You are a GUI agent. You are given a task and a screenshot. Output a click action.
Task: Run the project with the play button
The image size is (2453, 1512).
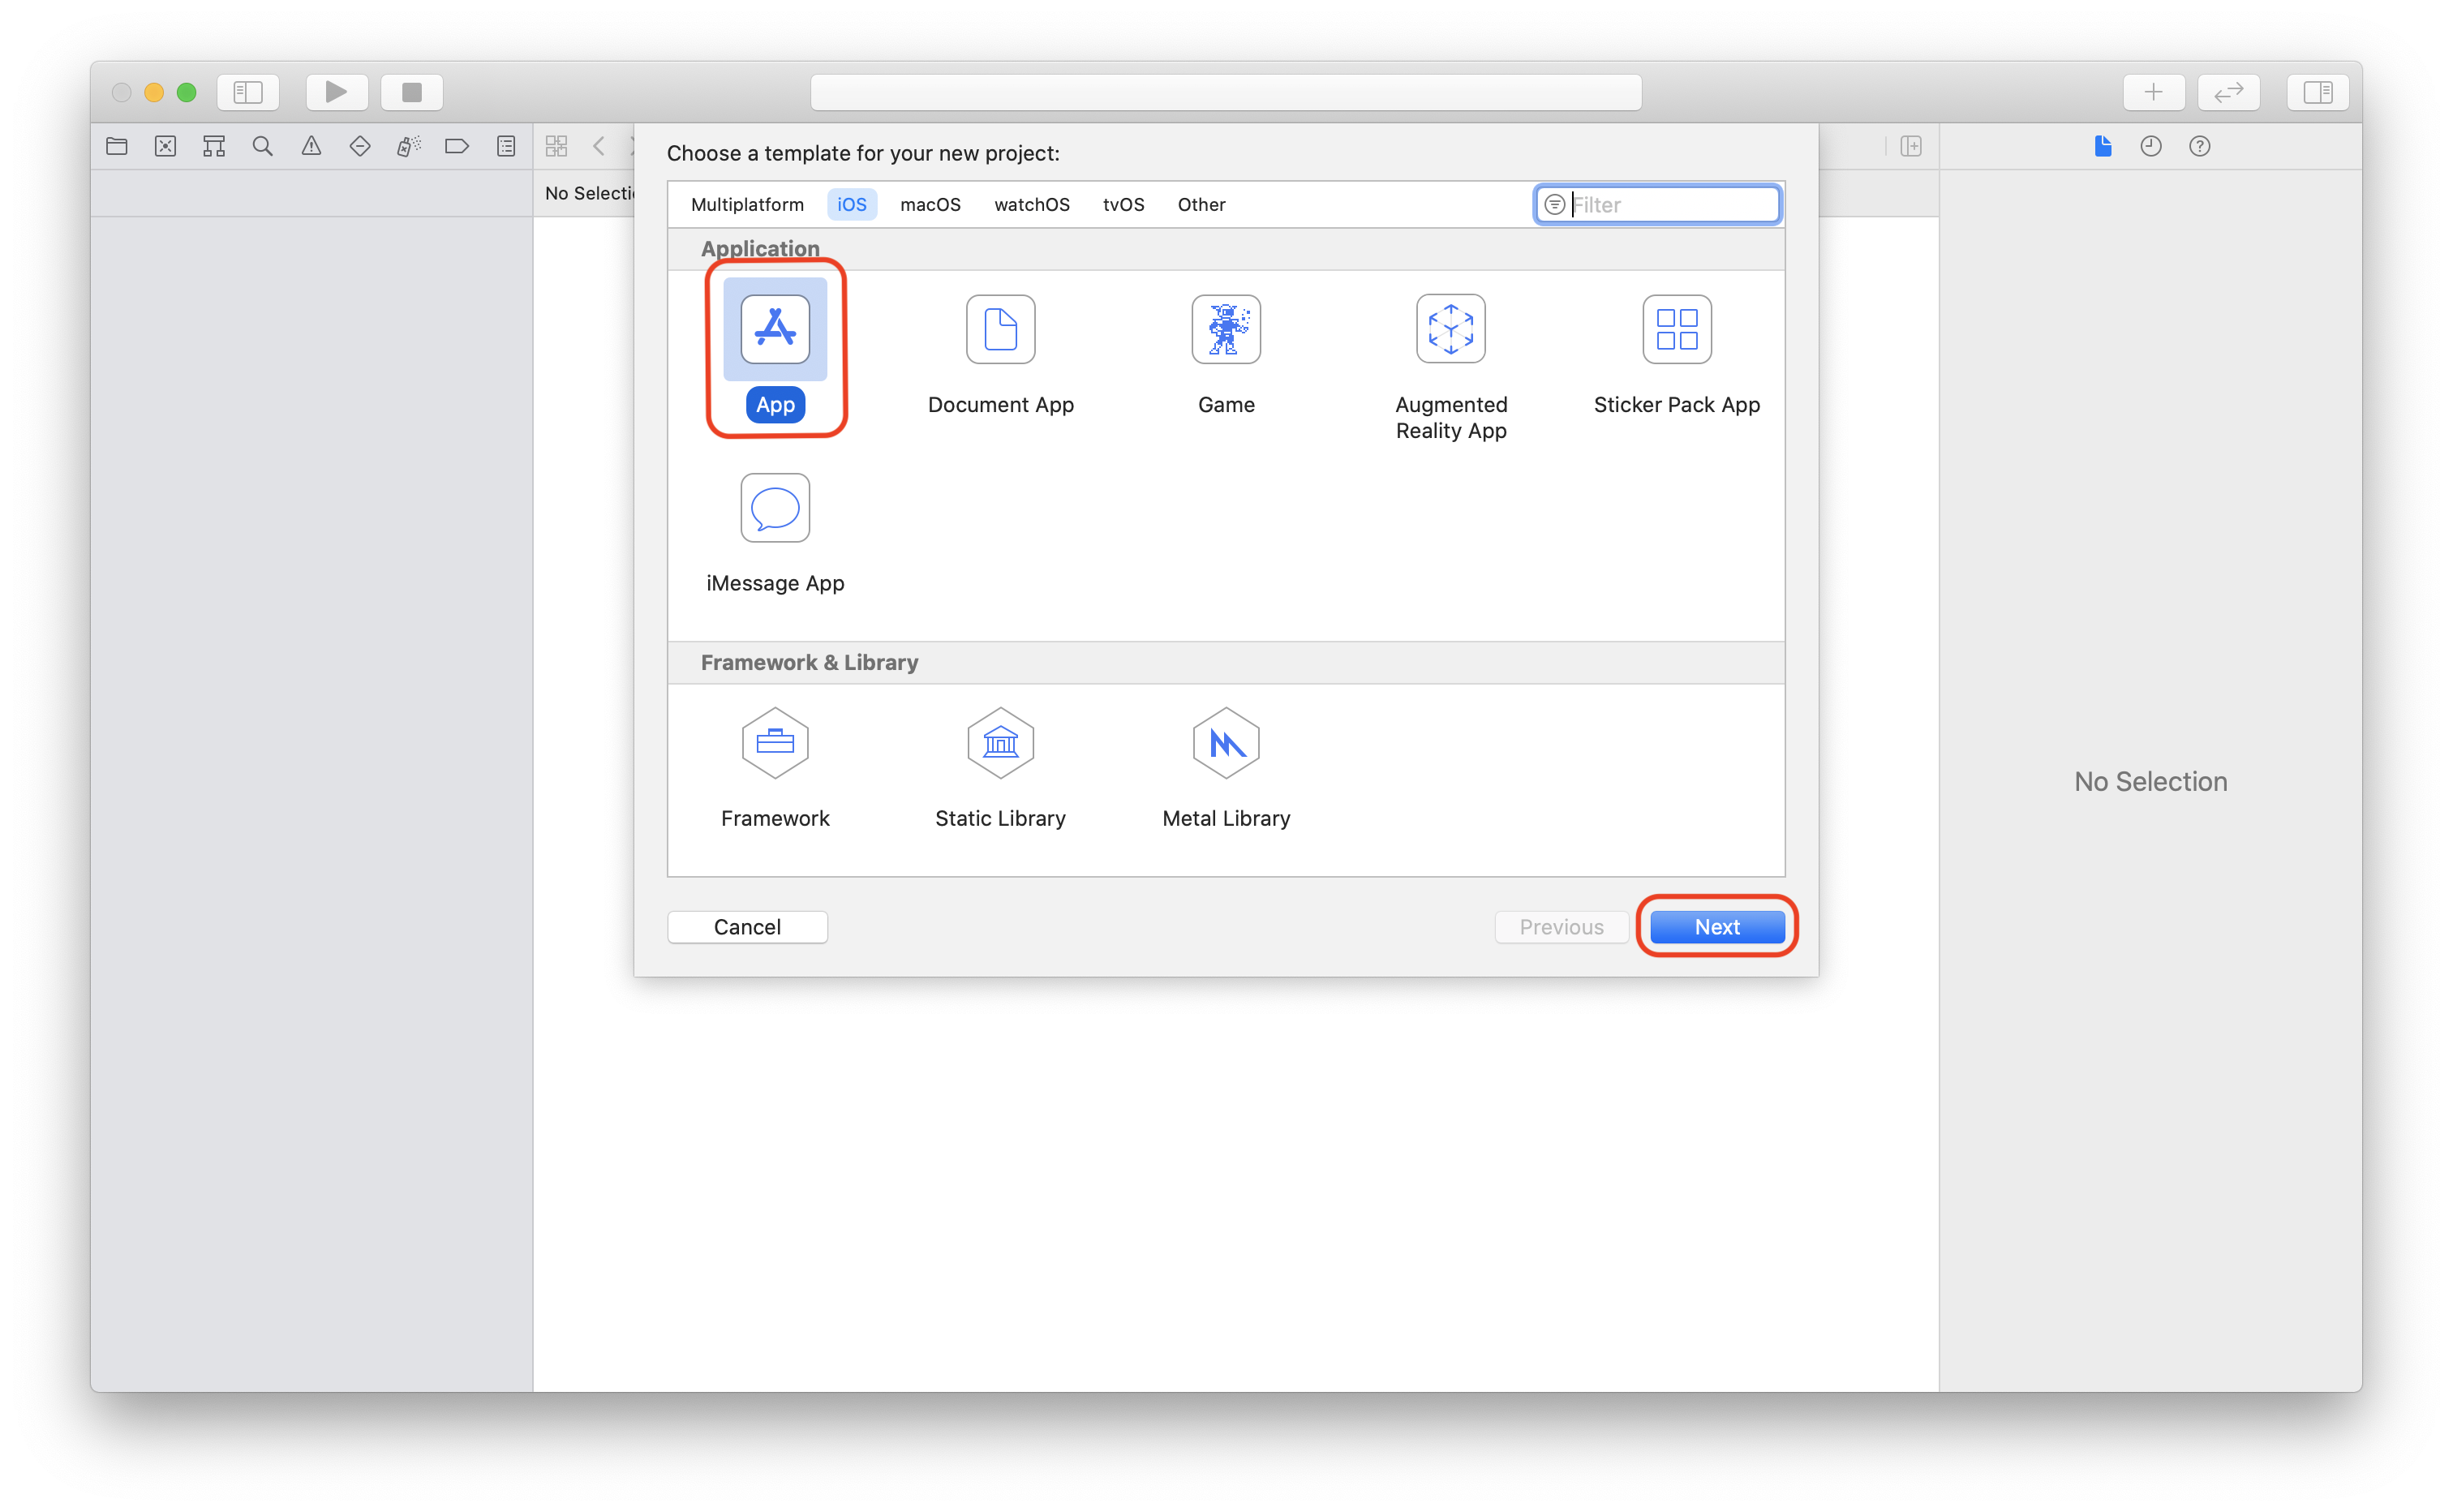[x=336, y=92]
